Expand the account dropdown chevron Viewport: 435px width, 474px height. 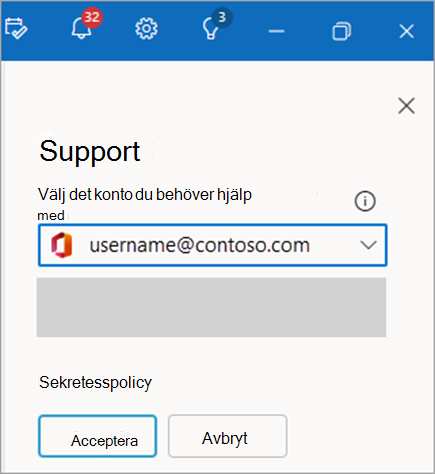[x=368, y=245]
